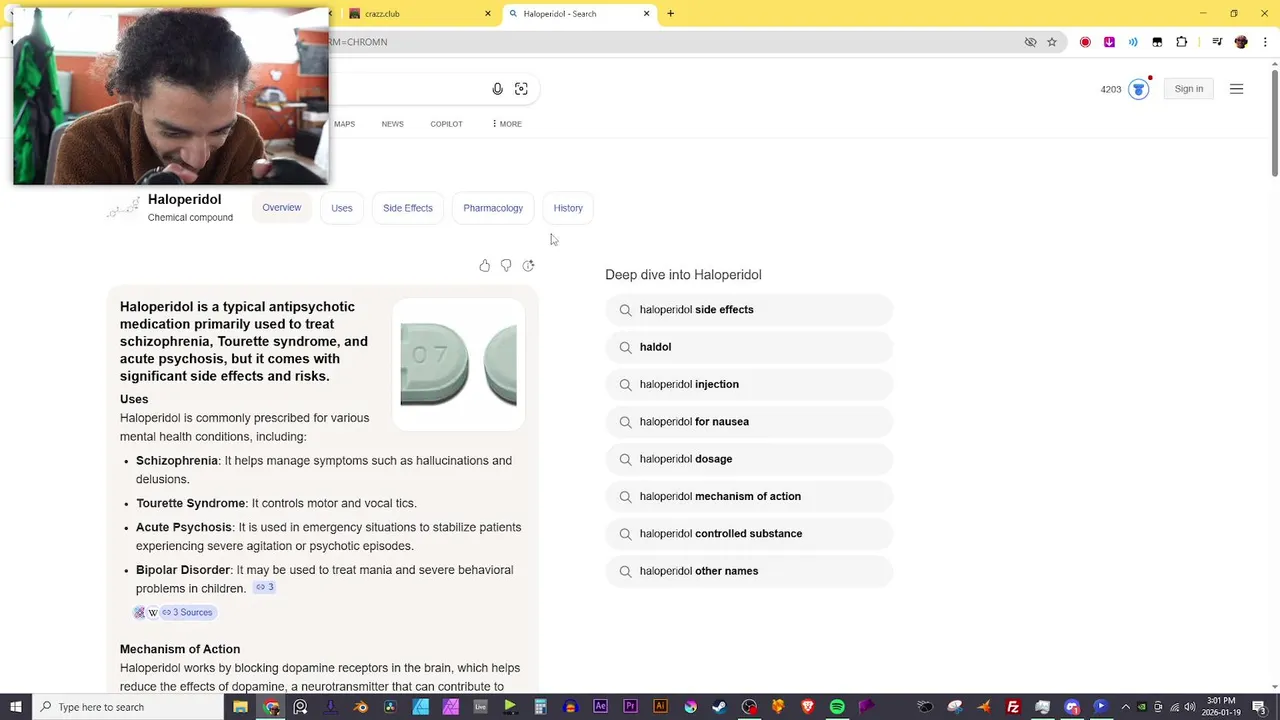
Task: Click the blue sound waves extension icon
Action: (x=1133, y=42)
